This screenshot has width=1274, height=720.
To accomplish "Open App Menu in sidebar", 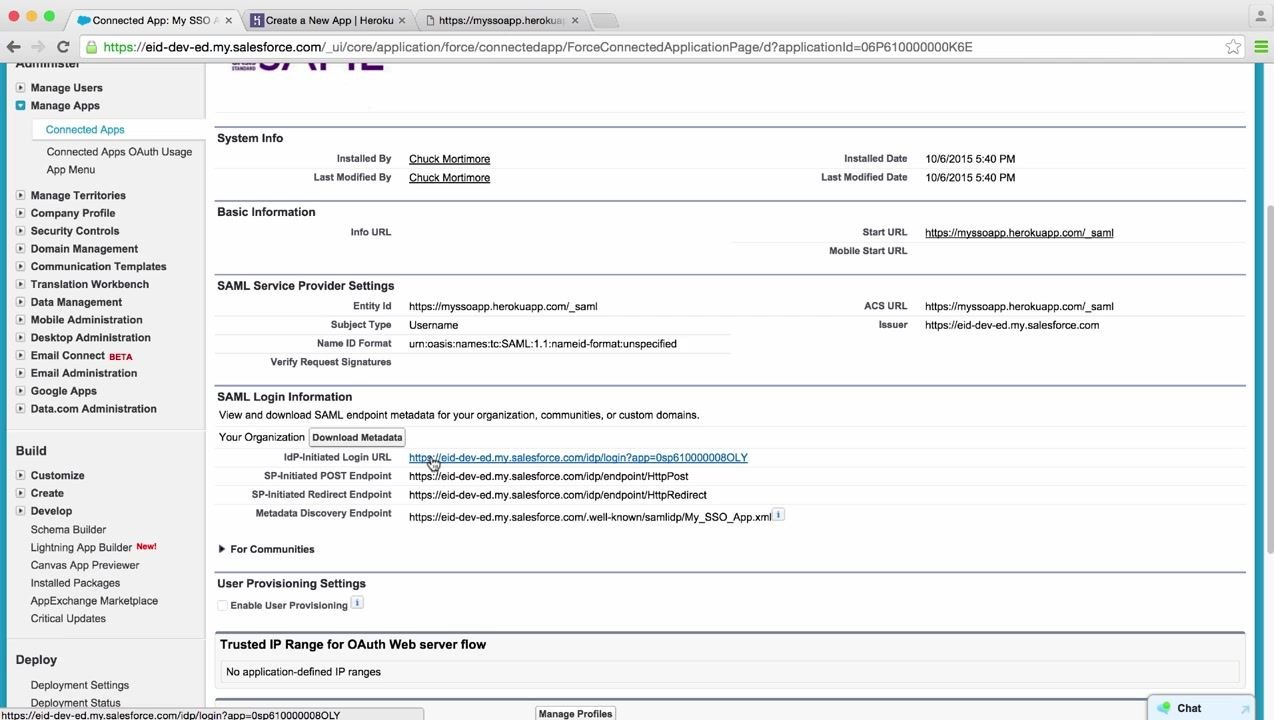I will pos(71,170).
